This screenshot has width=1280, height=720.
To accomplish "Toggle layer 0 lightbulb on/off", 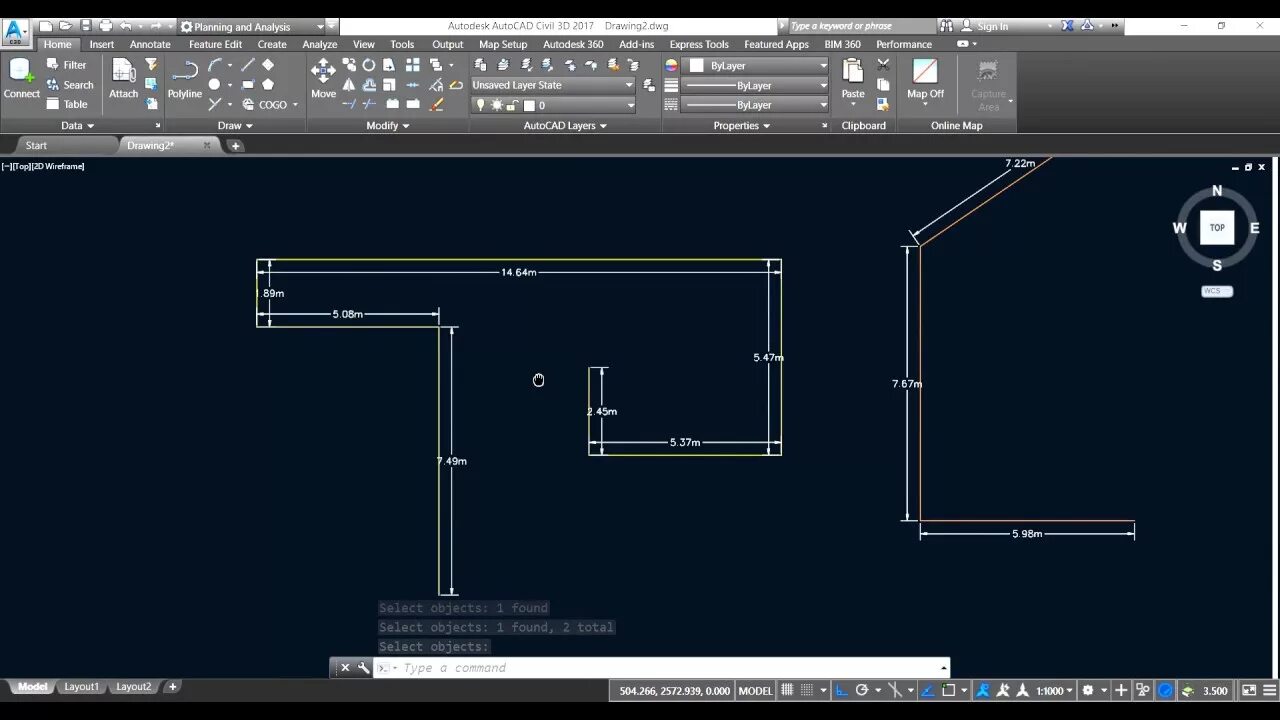I will click(480, 105).
